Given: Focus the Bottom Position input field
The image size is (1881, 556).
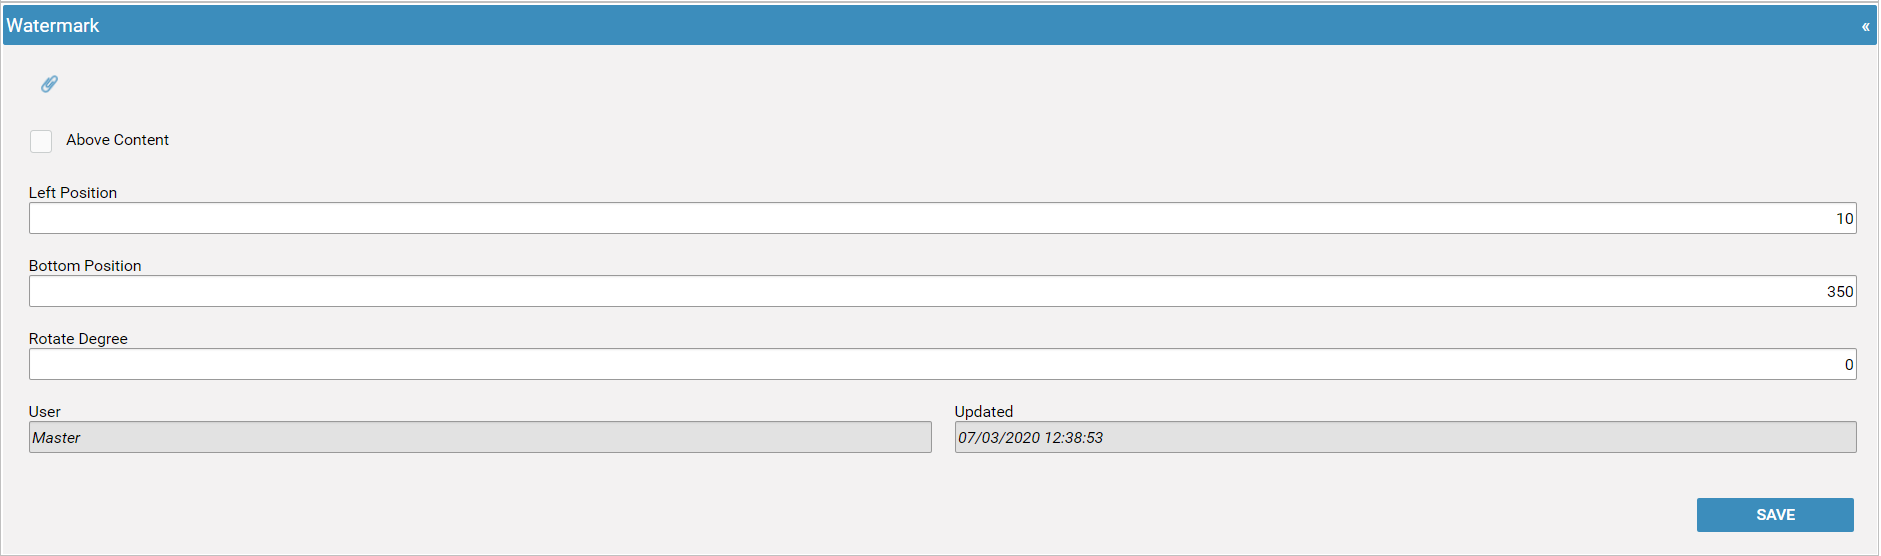Looking at the screenshot, I should pos(942,291).
